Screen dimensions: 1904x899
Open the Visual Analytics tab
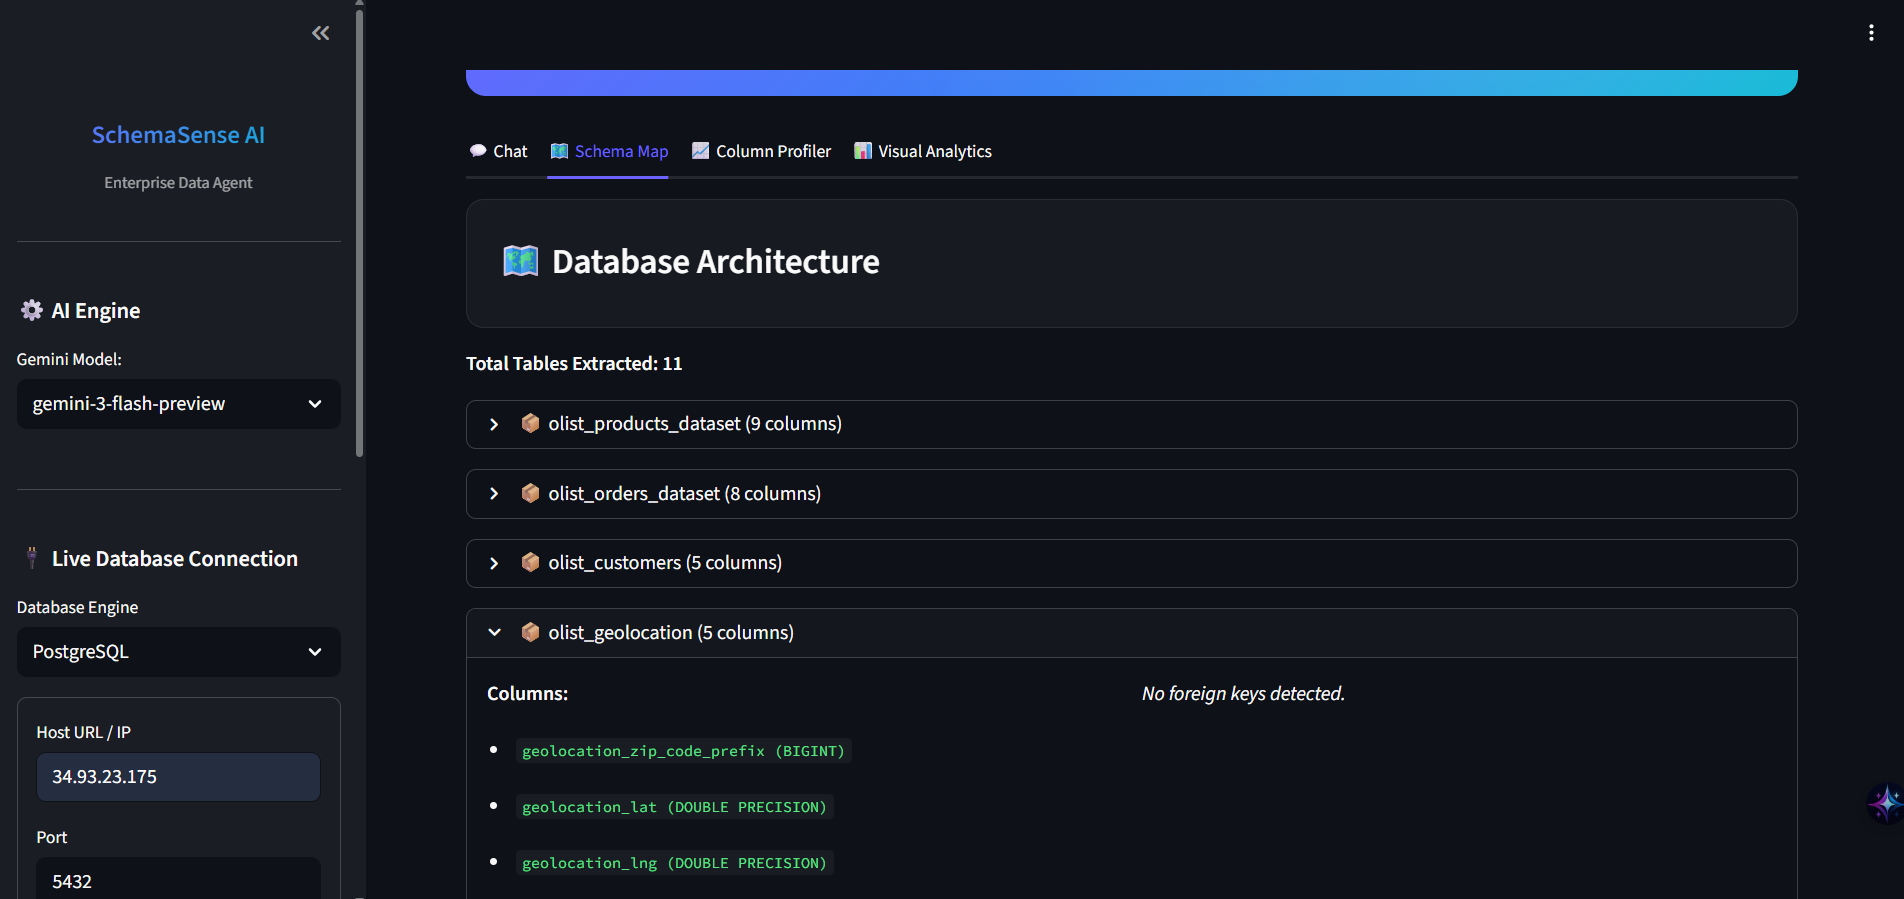coord(922,151)
